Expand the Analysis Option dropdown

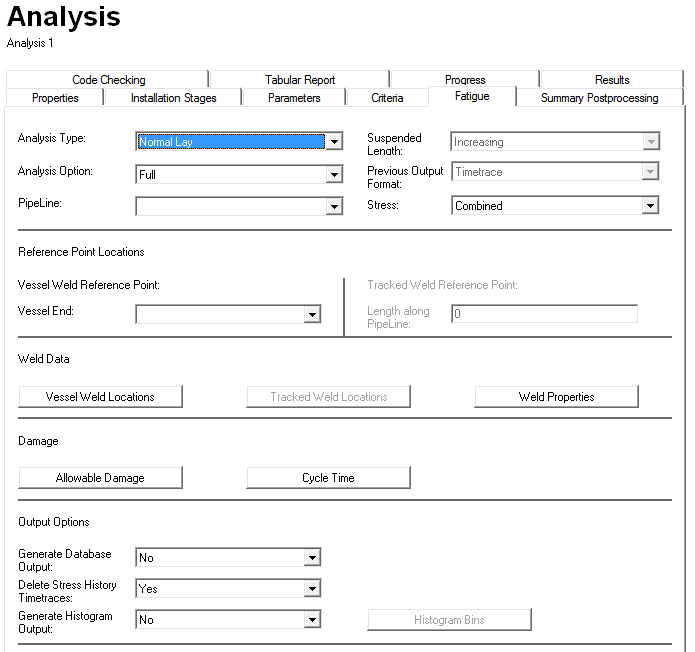[x=334, y=175]
